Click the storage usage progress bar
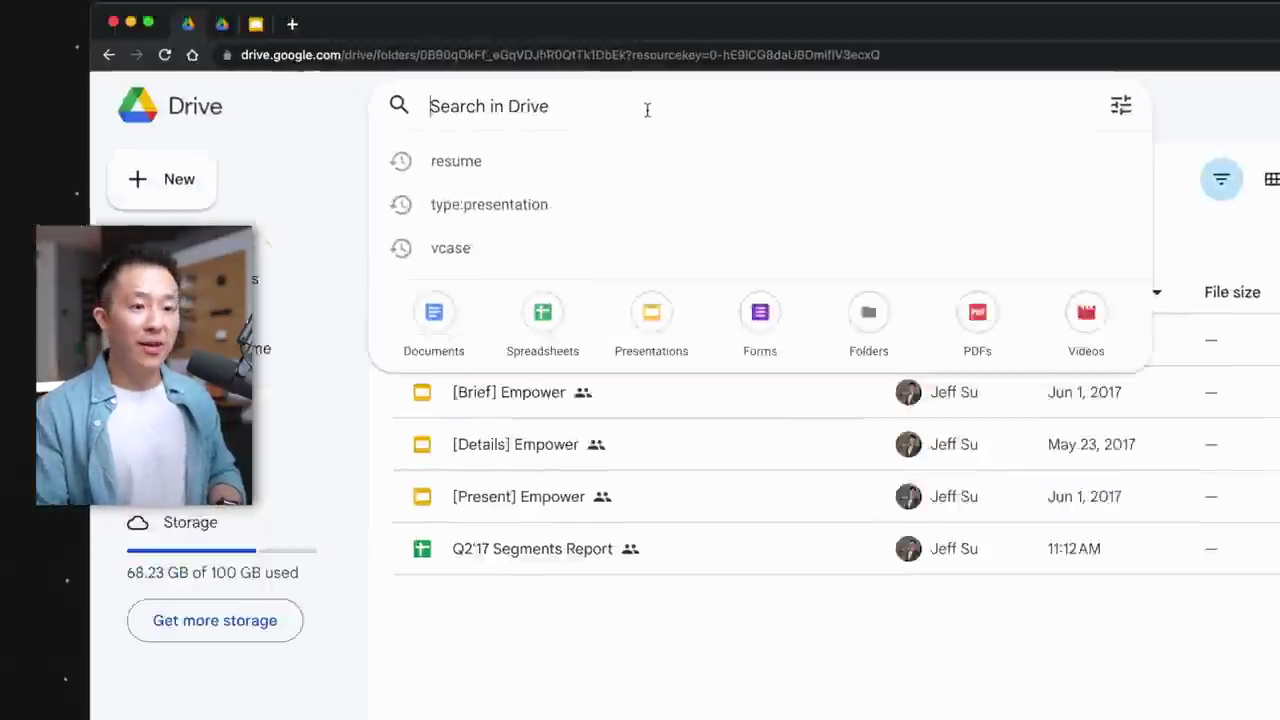 [x=221, y=550]
